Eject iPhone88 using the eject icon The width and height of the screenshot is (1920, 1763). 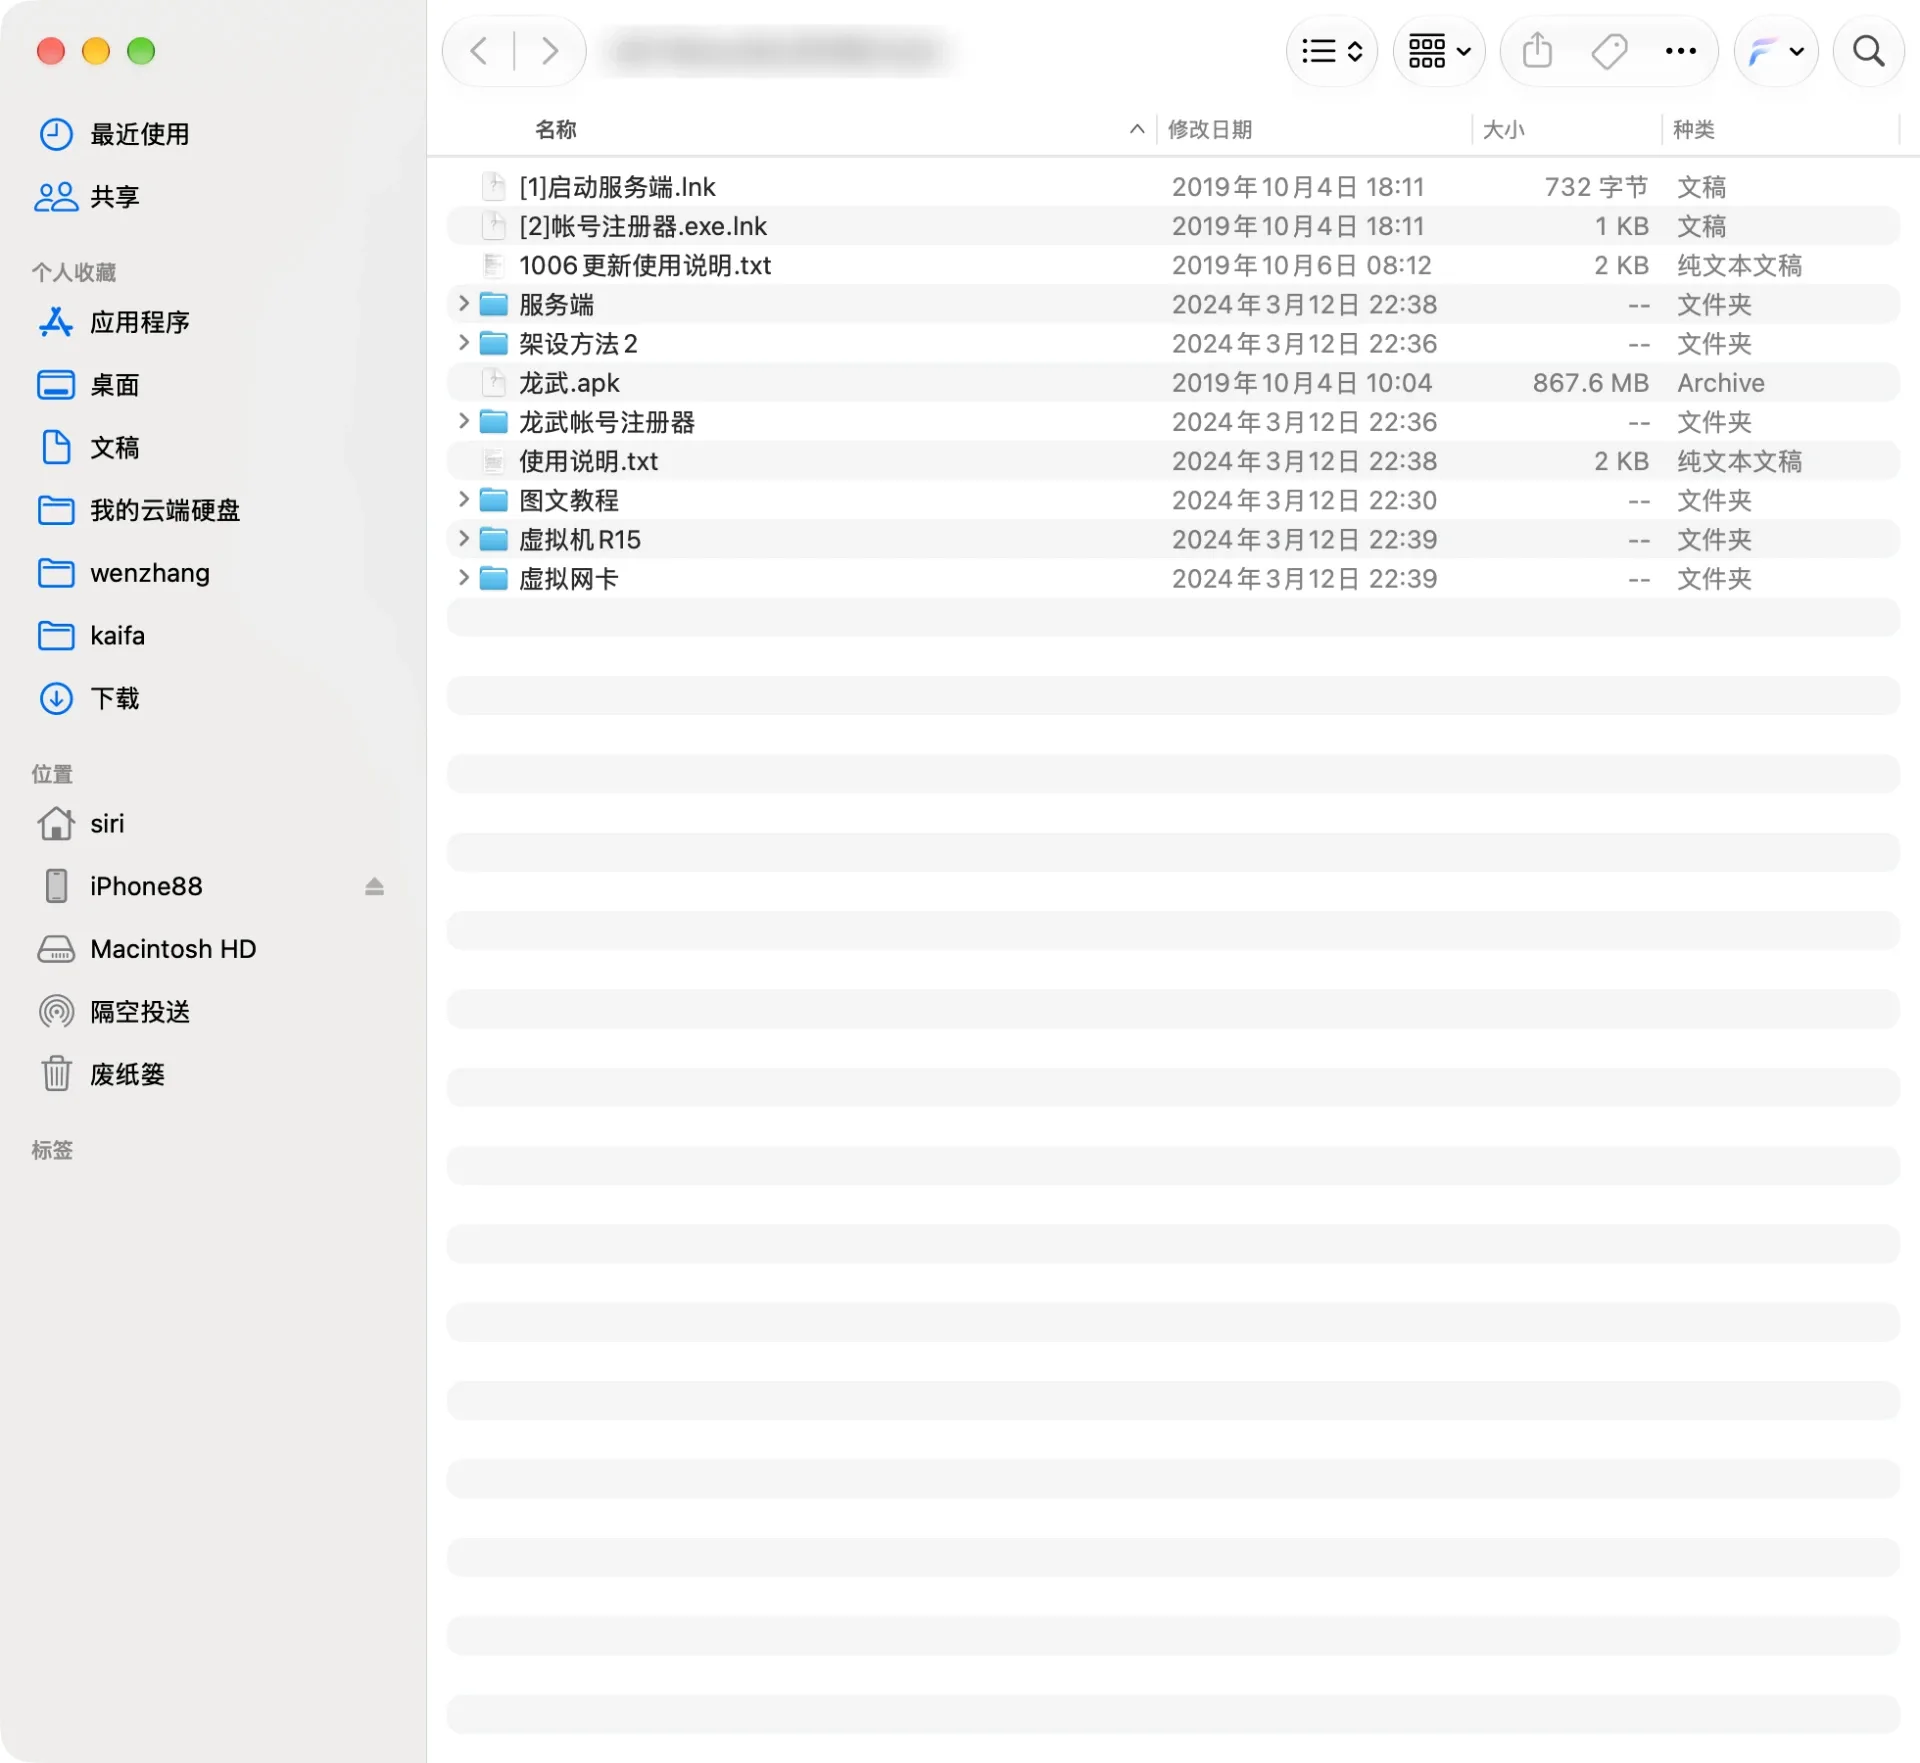pyautogui.click(x=374, y=886)
